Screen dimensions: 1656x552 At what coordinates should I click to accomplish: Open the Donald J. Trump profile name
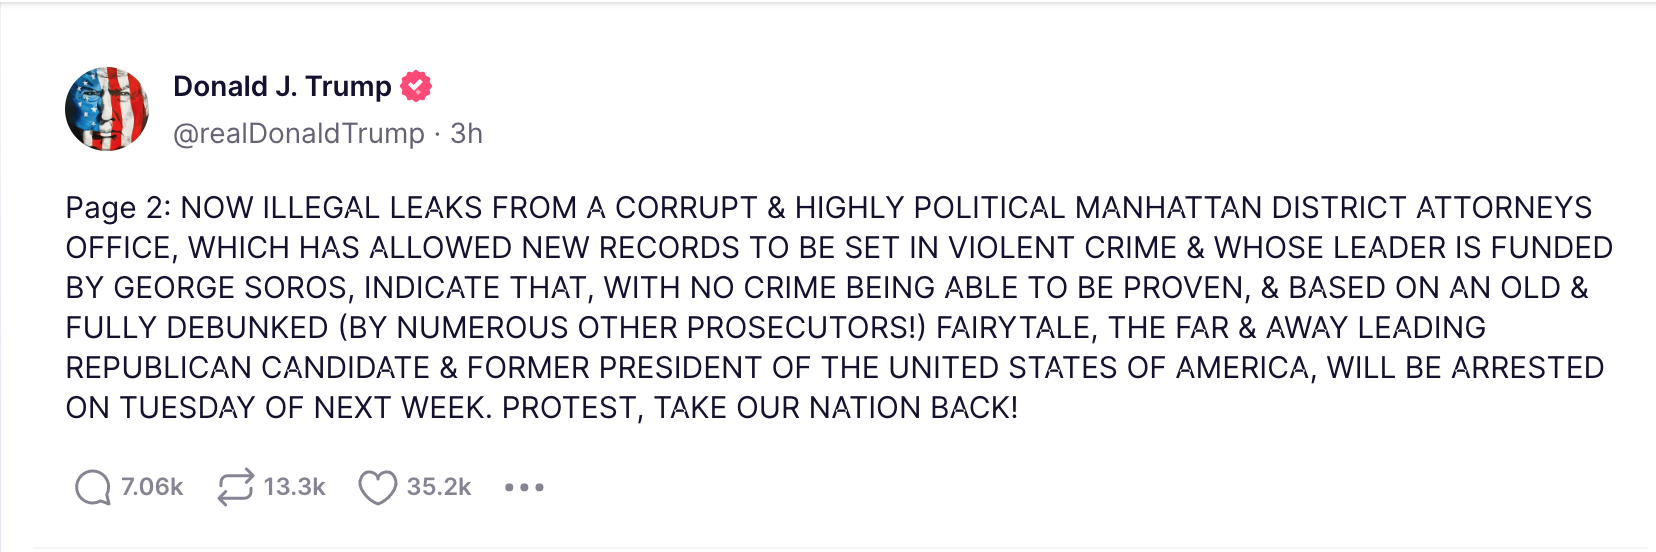282,87
